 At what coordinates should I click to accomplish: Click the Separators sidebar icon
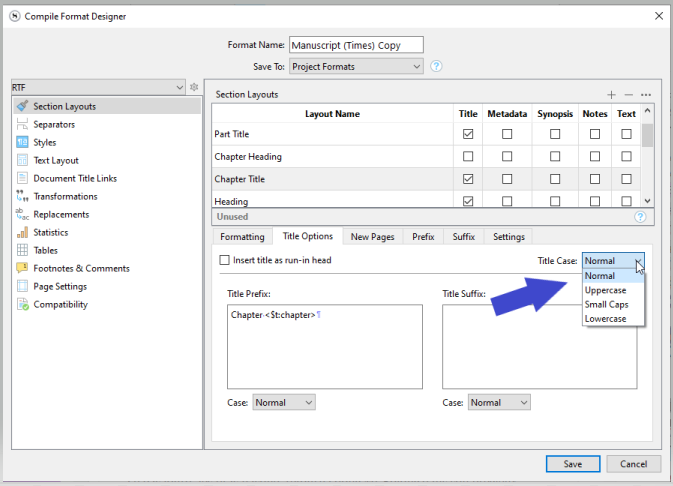(22, 124)
